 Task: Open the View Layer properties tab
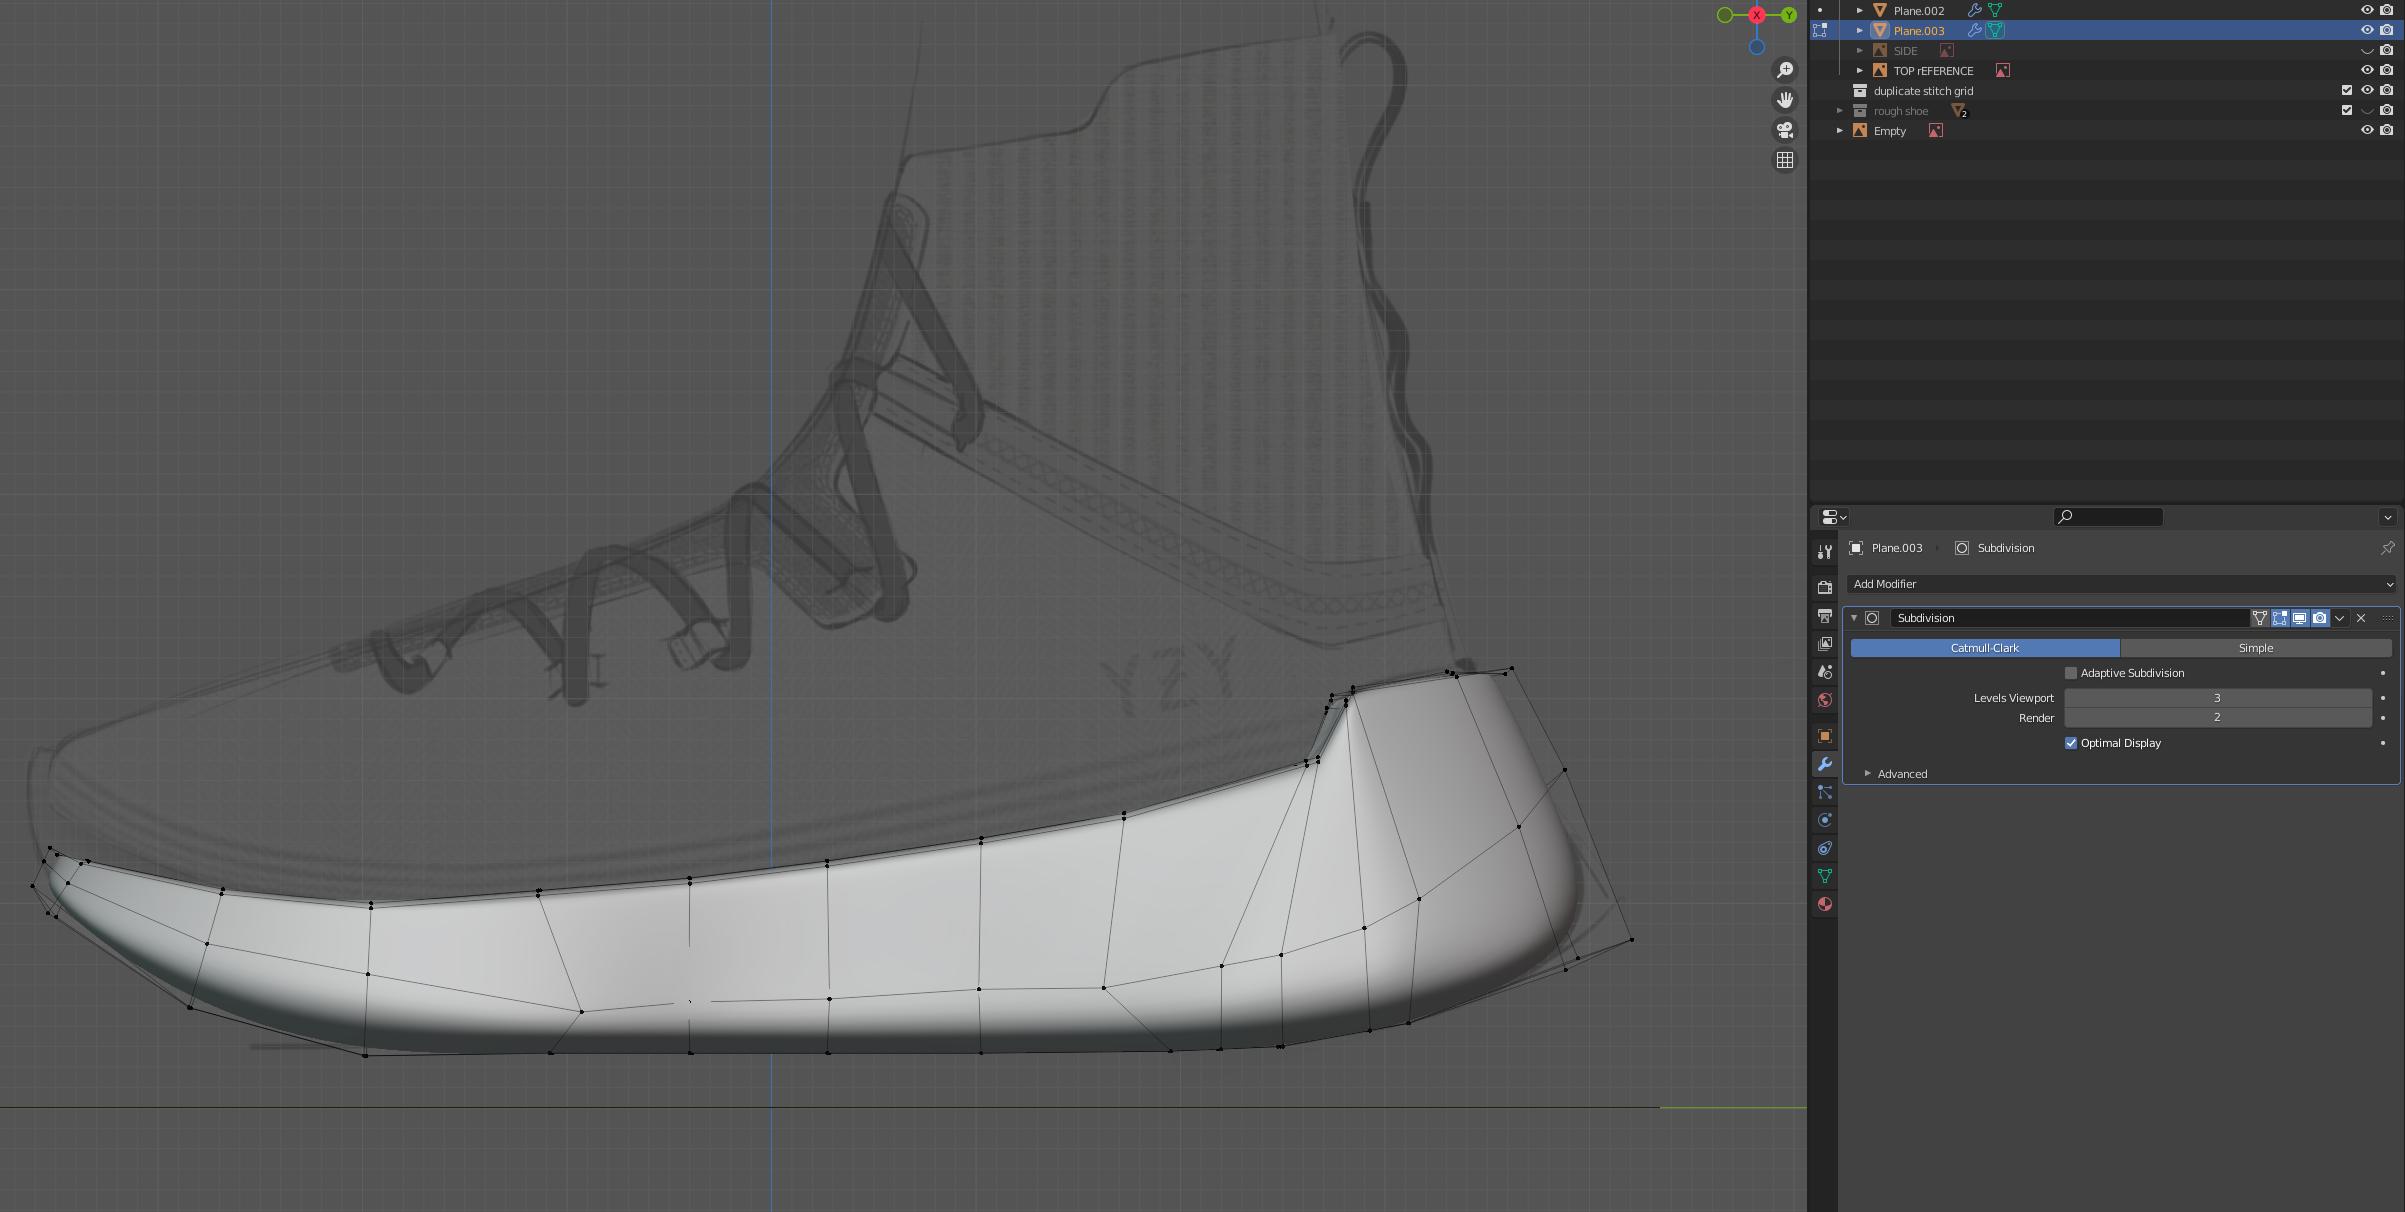pos(1824,644)
